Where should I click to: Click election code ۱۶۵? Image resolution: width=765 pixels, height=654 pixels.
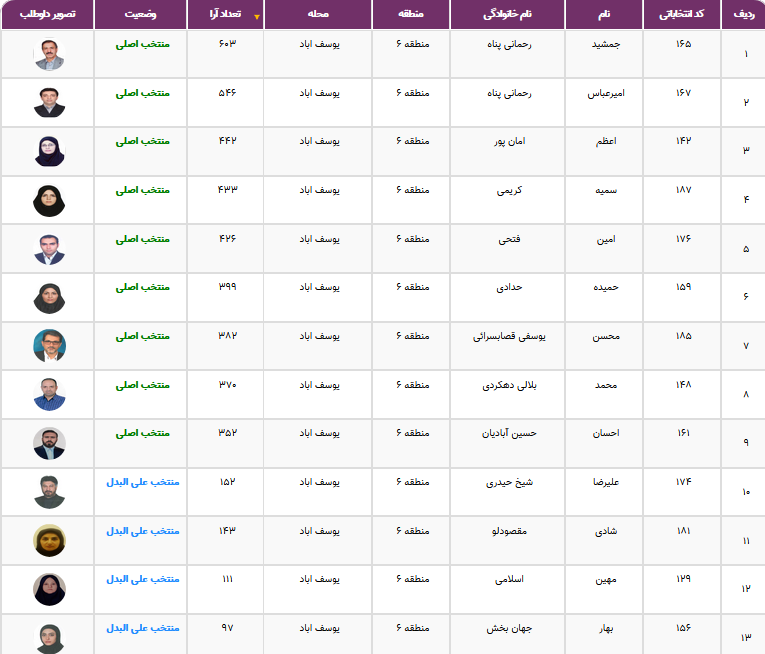tap(683, 43)
